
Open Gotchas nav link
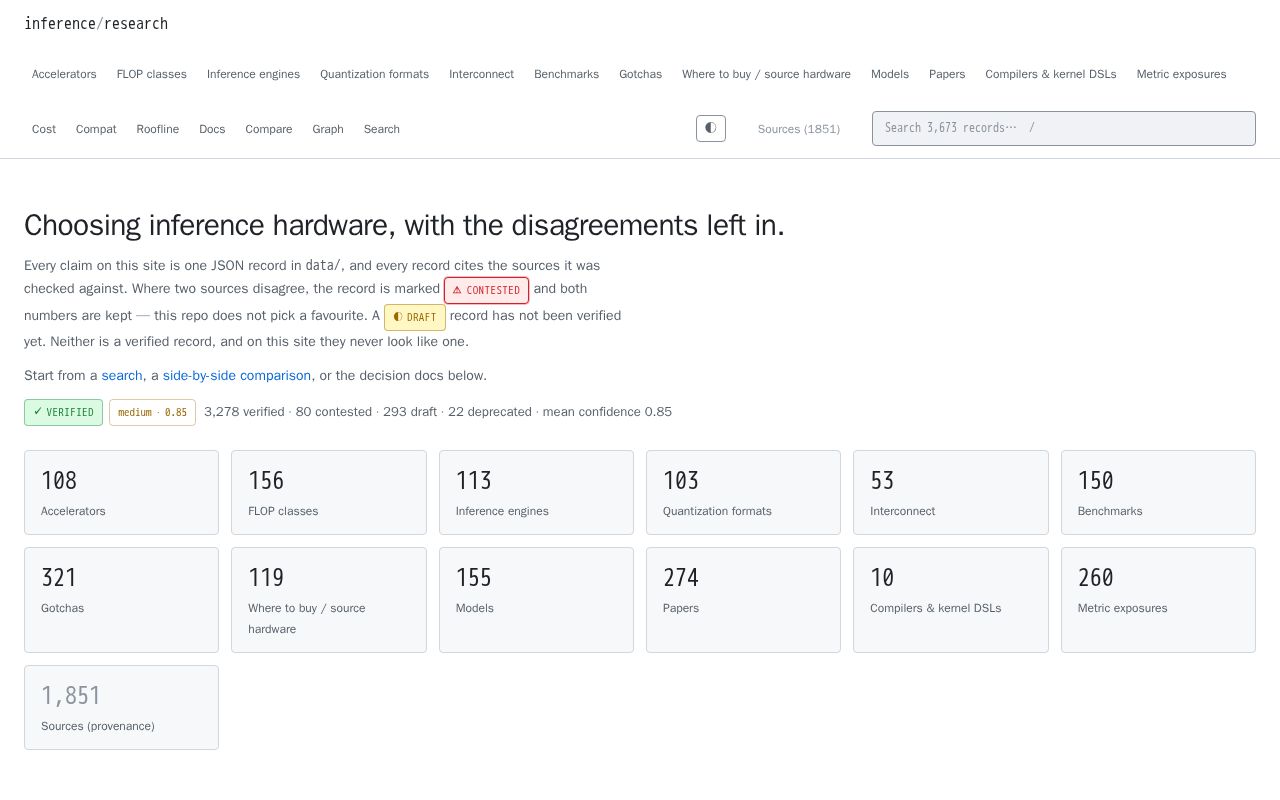coord(640,74)
